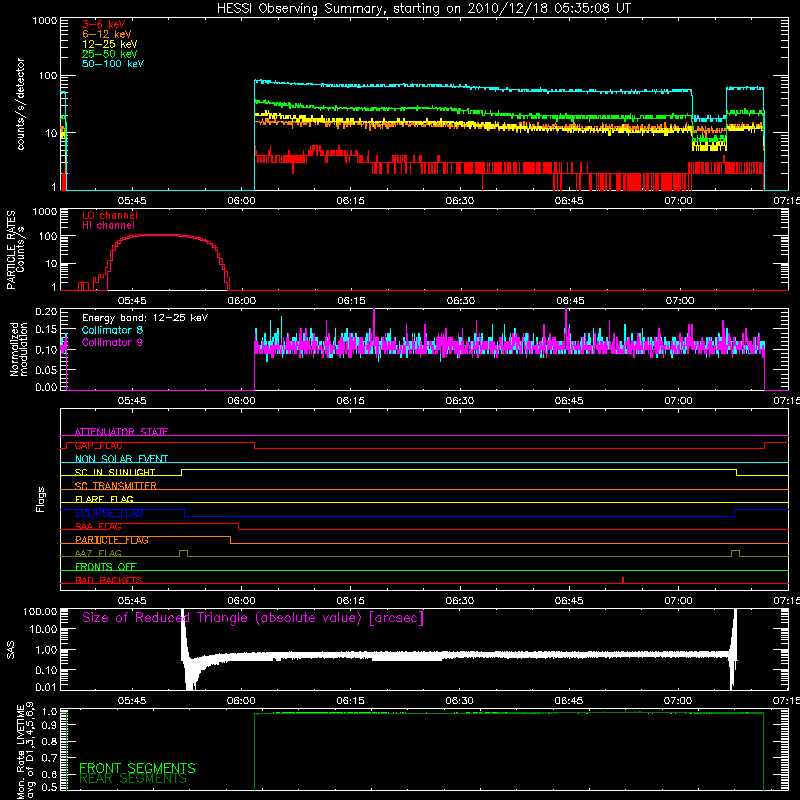Select the 3-6 keV legend entry
Viewport: 800px width, 800px height.
click(x=104, y=24)
